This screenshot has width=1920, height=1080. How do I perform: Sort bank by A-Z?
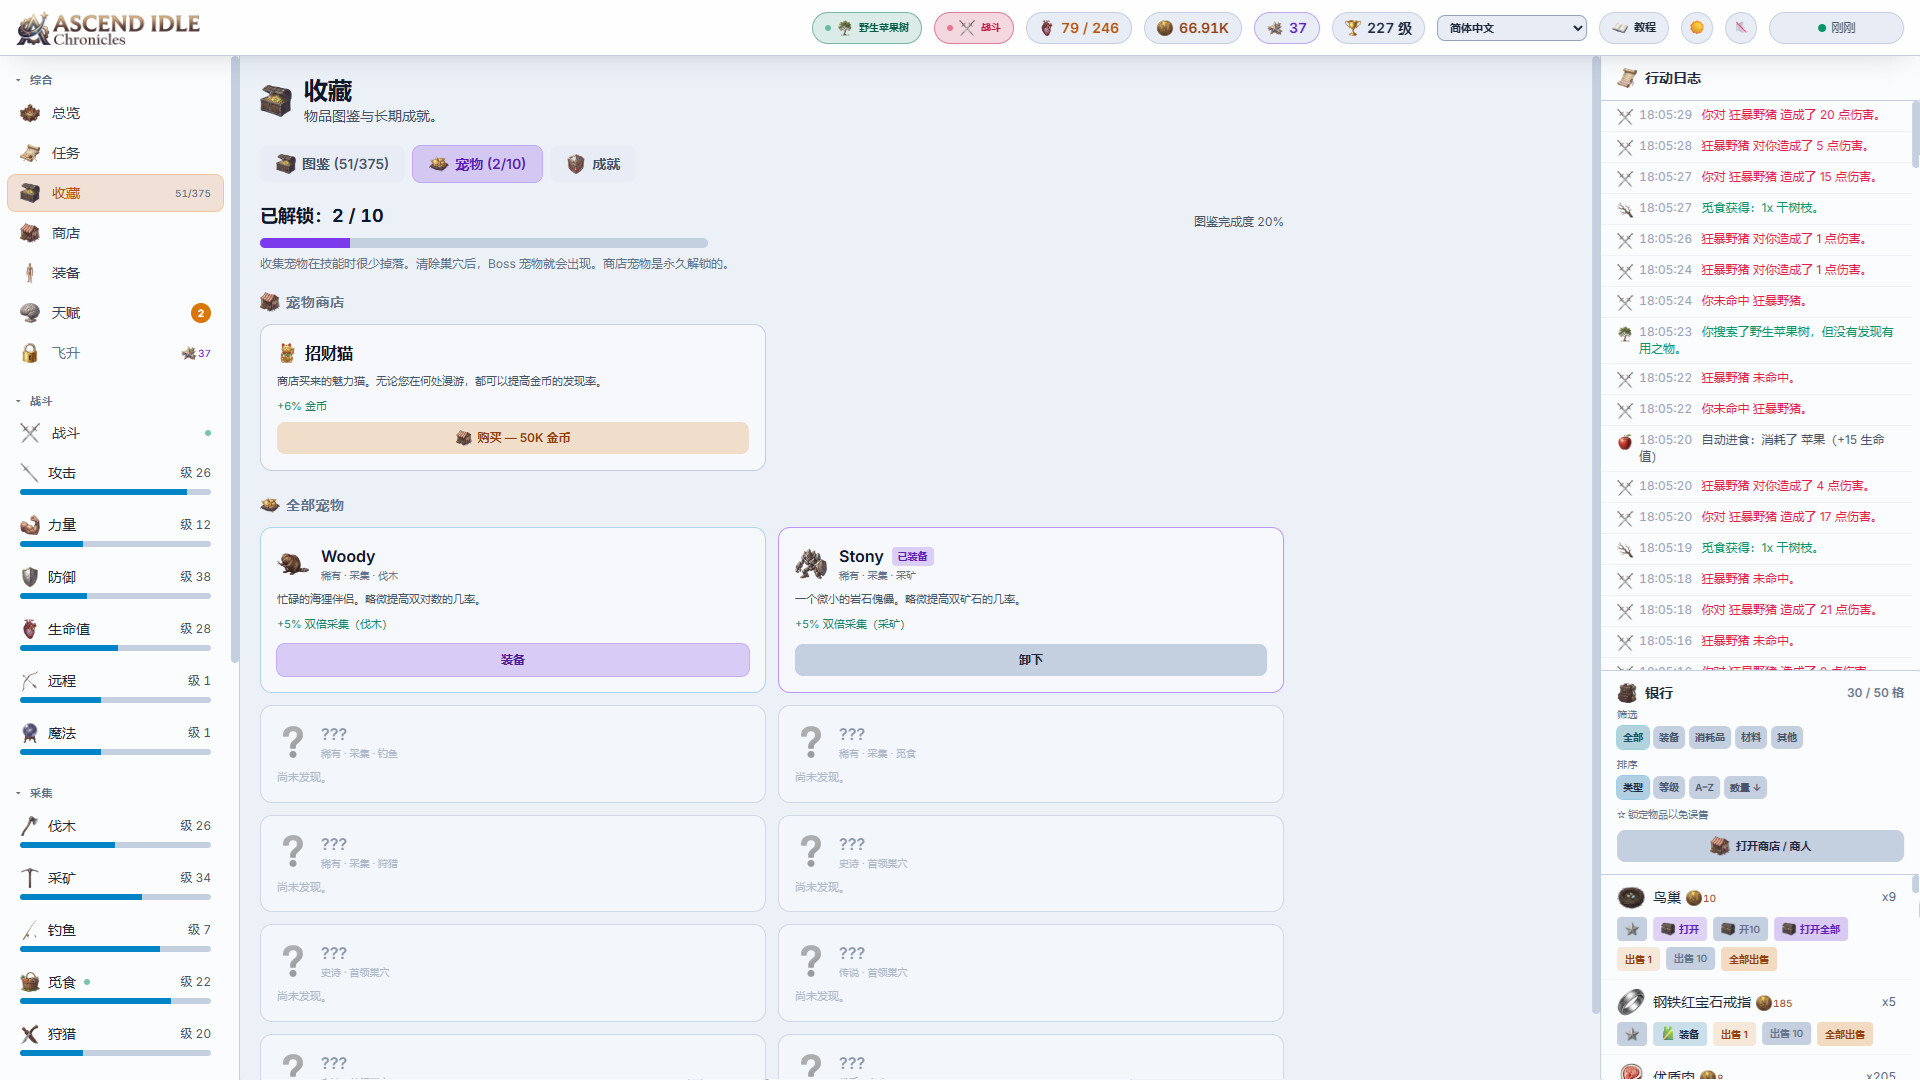(x=1704, y=787)
